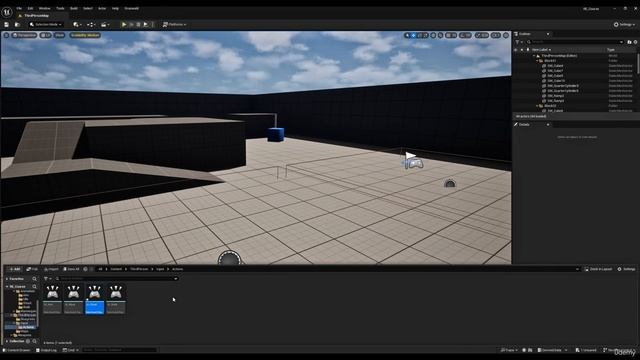Click the skip frame playback button
Viewport: 640px width, 360px height.
pyautogui.click(x=131, y=24)
